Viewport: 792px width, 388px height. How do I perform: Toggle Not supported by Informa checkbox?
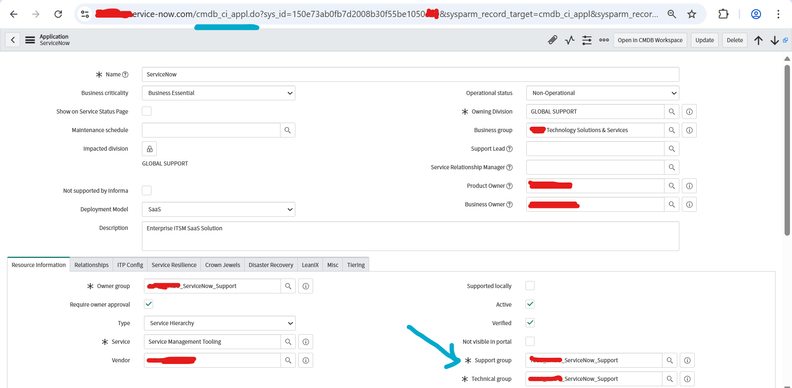point(146,190)
